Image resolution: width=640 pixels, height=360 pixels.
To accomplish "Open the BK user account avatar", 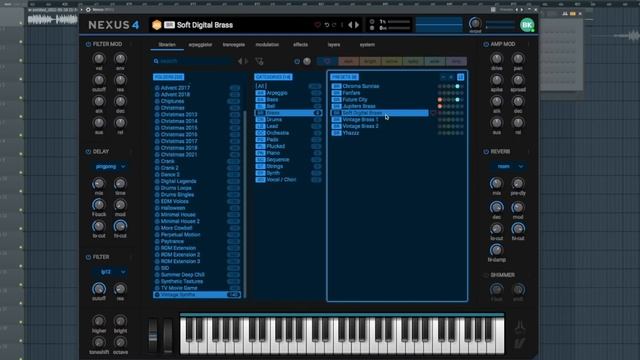I will point(527,25).
